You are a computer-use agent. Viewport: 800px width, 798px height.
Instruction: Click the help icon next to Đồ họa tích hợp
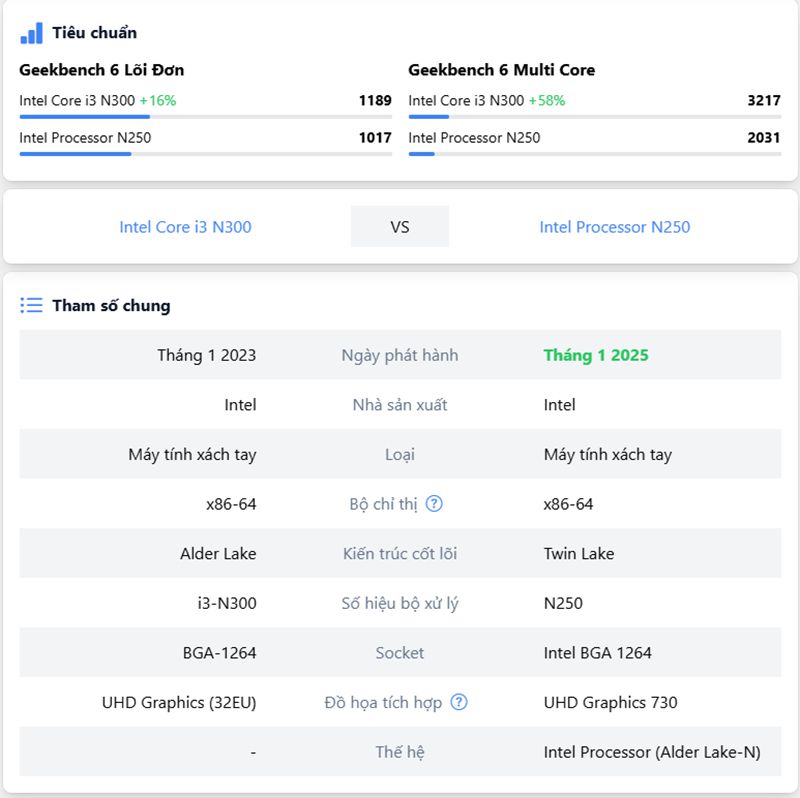(459, 703)
